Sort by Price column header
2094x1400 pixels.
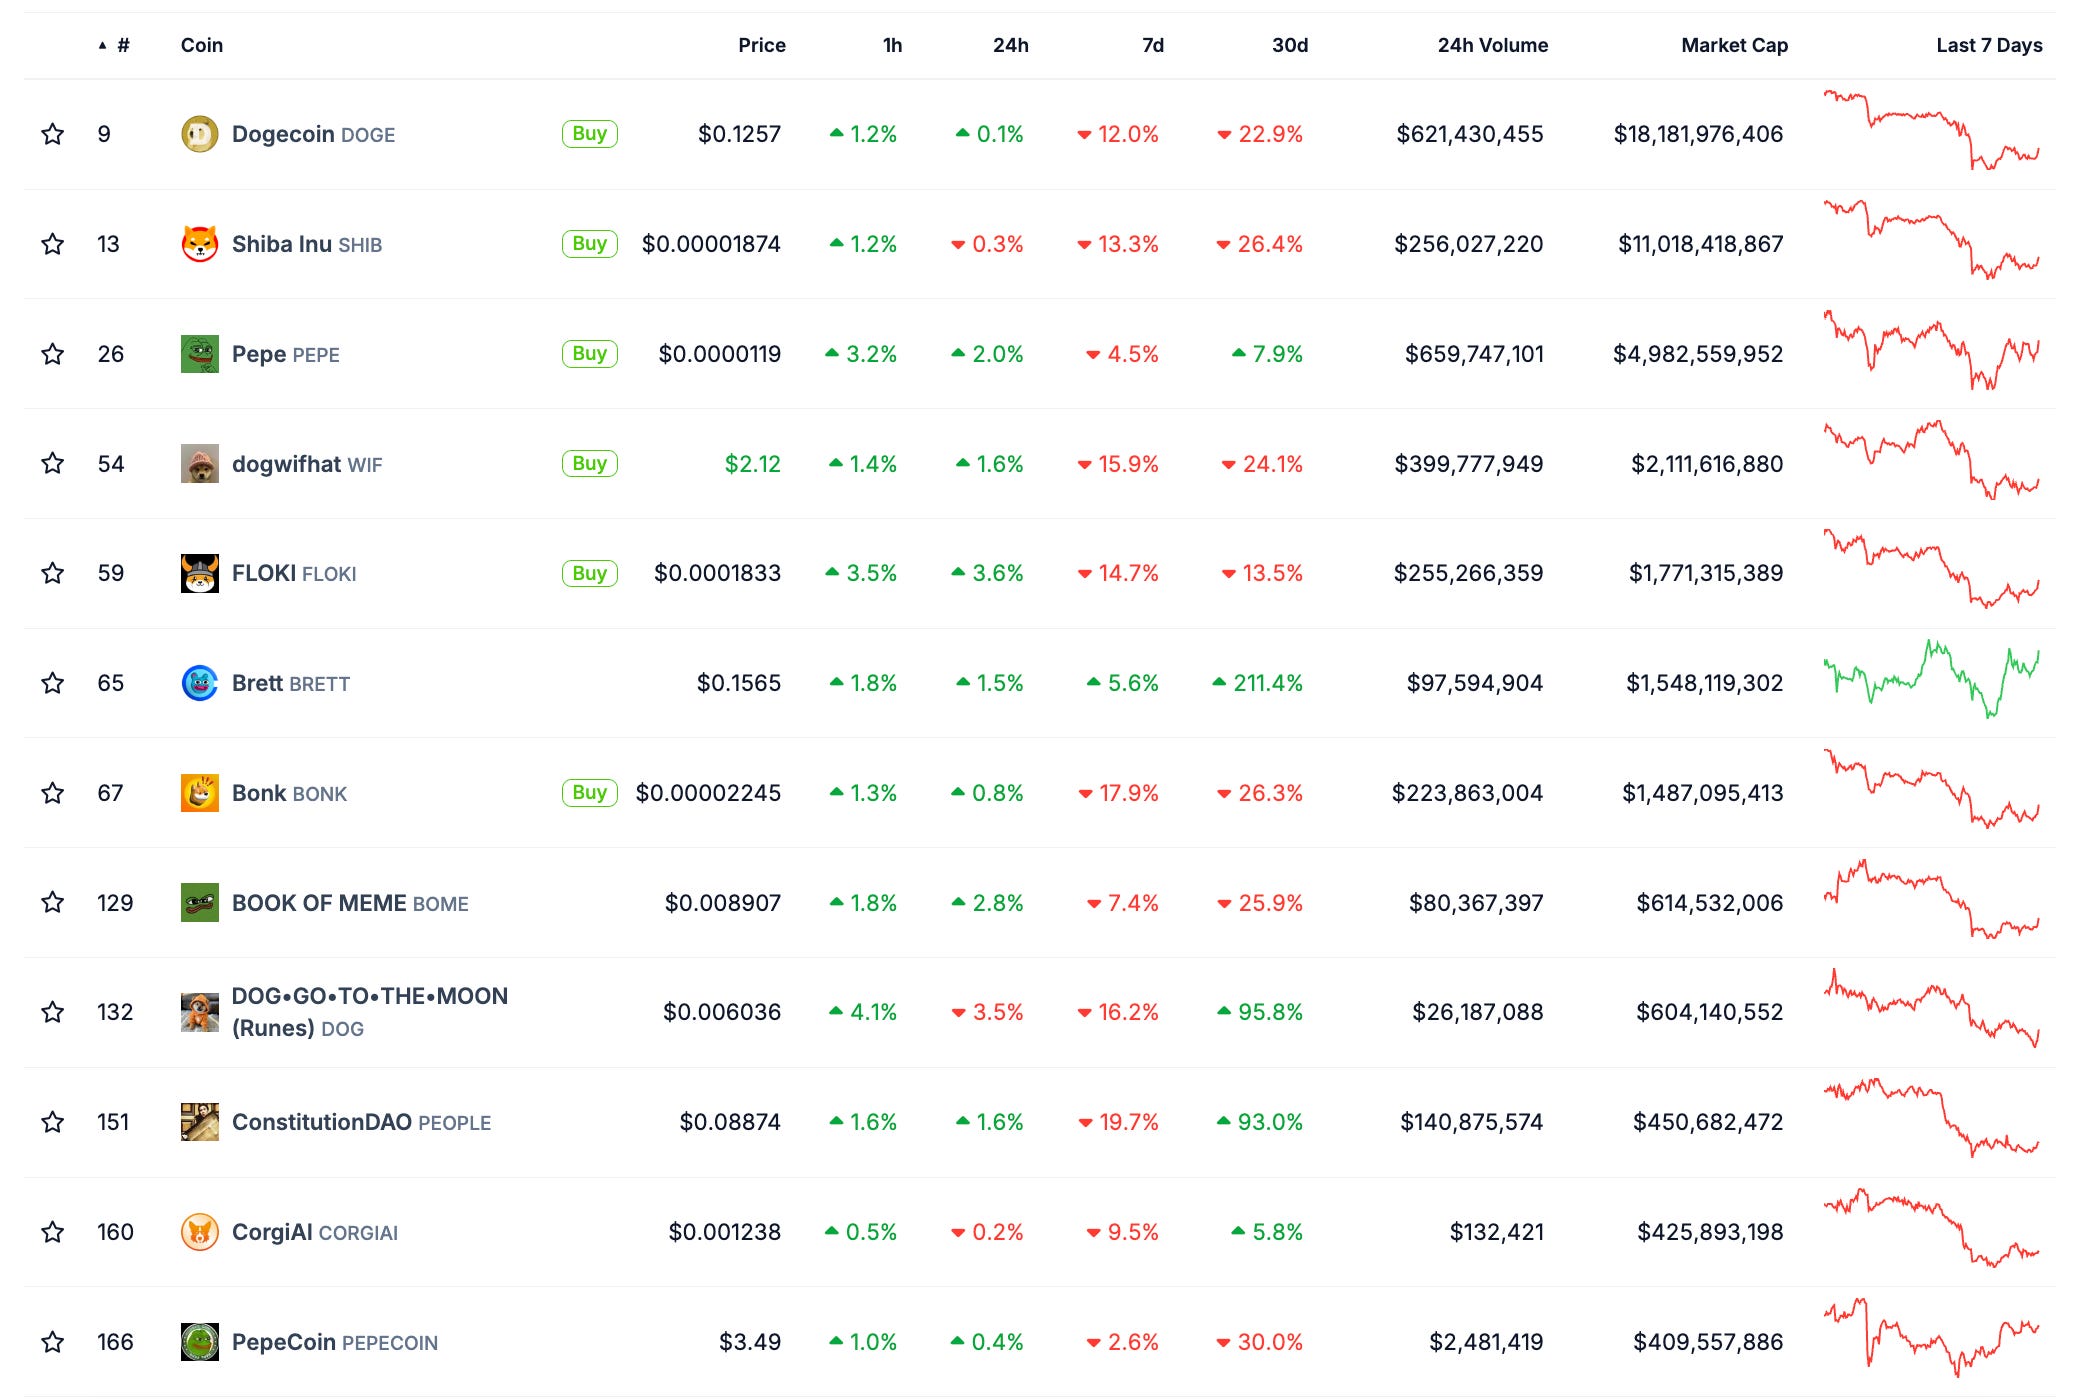761,45
